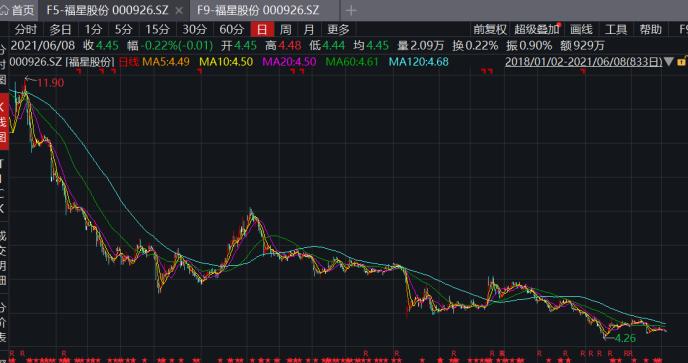Open the 分价表 sidebar tab
The width and height of the screenshot is (688, 363).
[x=4, y=323]
